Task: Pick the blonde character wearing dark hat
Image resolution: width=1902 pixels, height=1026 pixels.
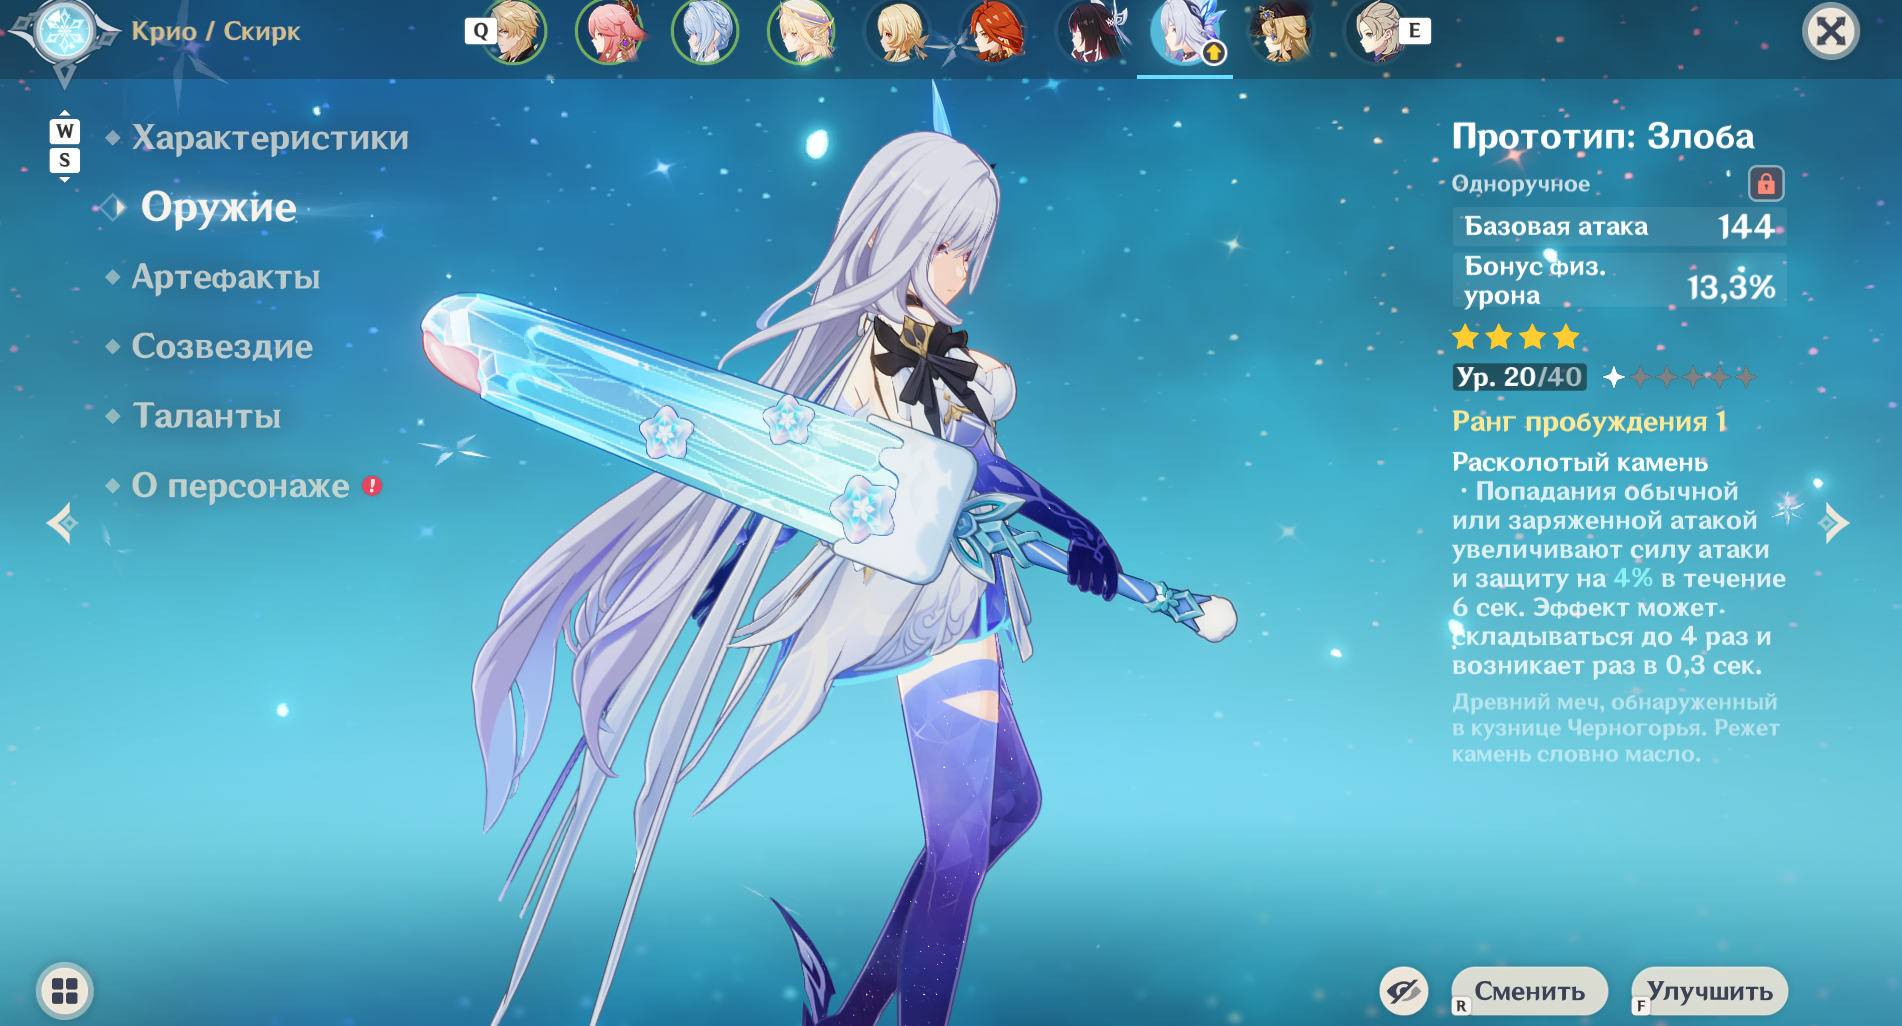Action: [x=1281, y=31]
